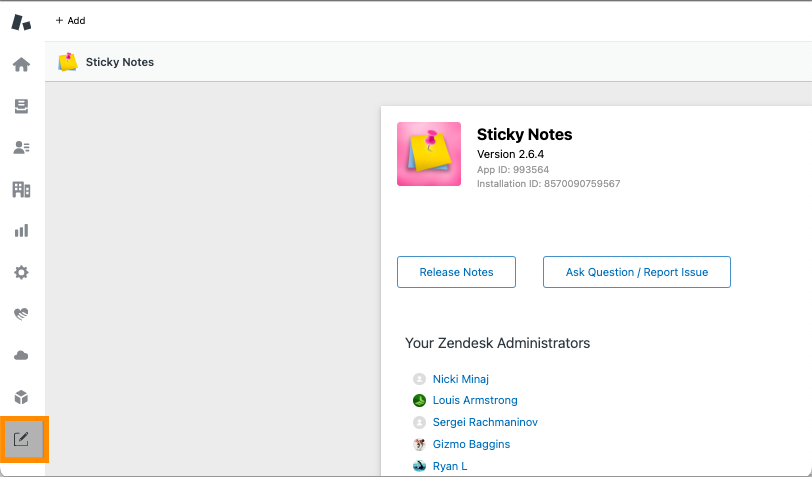Screen dimensions: 812x477
Task: Click the avatar next to Nicki Minaj
Action: coord(419,379)
